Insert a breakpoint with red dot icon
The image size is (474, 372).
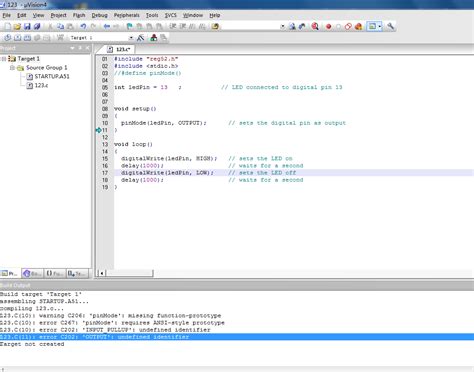click(329, 26)
